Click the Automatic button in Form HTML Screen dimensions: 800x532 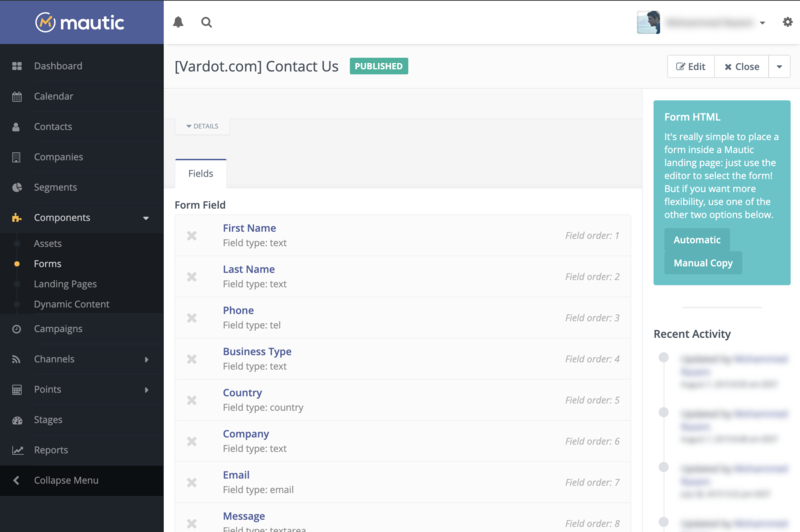coord(697,240)
